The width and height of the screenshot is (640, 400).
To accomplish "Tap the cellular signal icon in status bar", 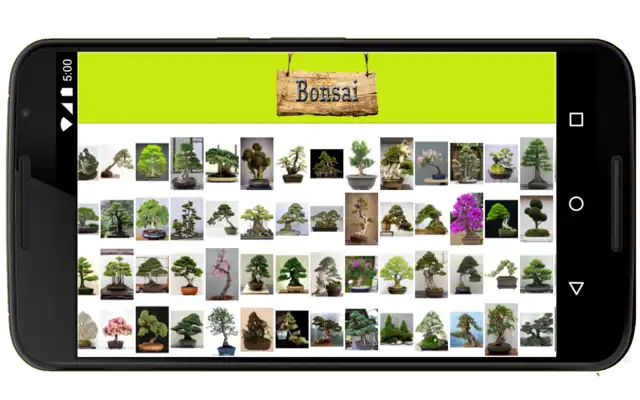I will coord(67,108).
